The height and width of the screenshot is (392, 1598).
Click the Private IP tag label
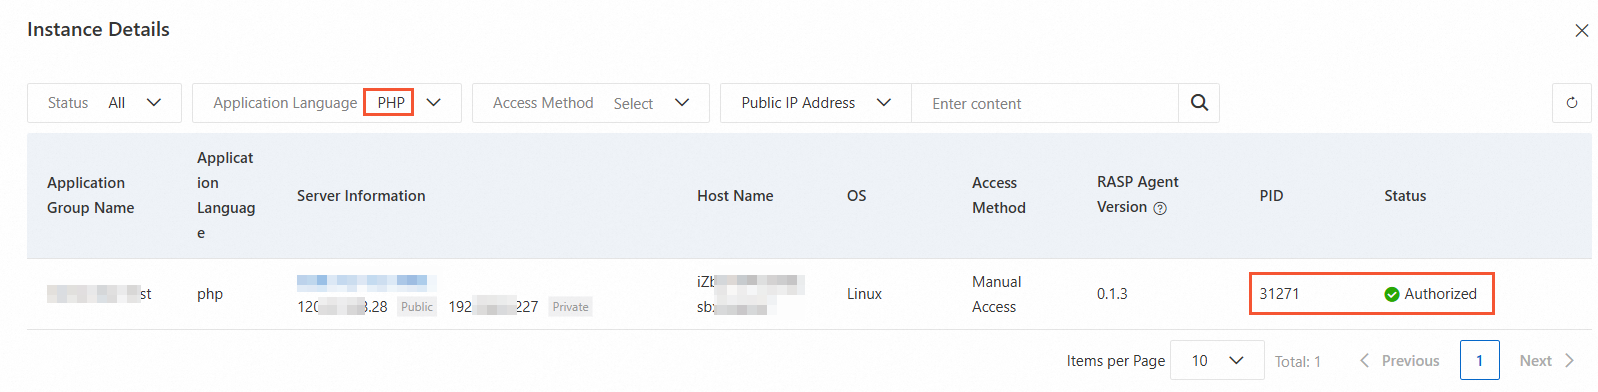571,307
